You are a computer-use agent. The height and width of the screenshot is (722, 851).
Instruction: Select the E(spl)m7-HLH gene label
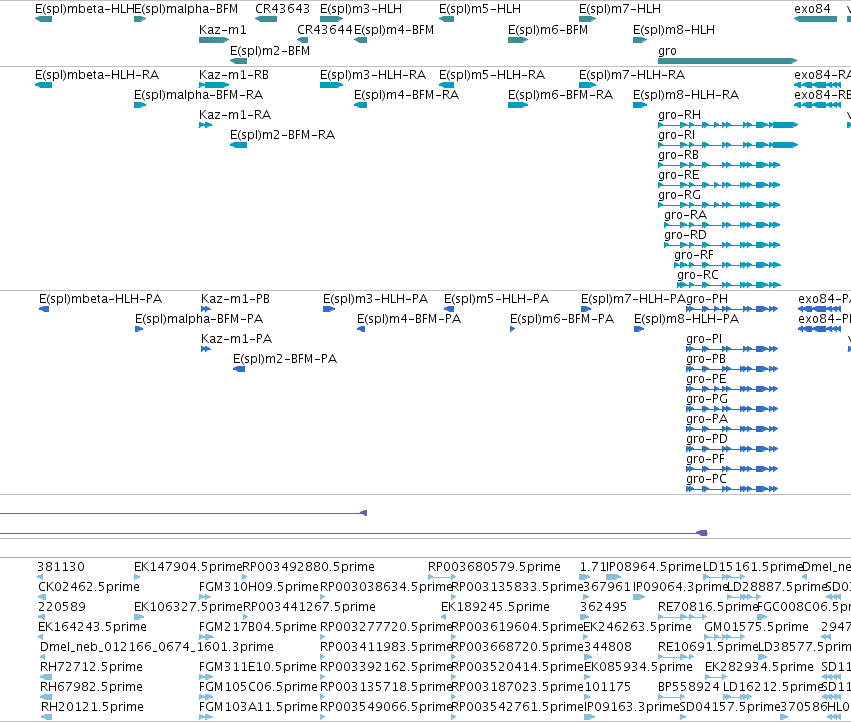[620, 9]
